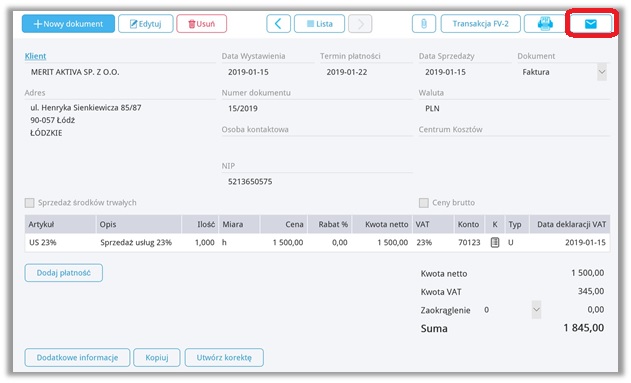The width and height of the screenshot is (631, 383).
Task: Click Artykuł column header
Action: click(60, 224)
